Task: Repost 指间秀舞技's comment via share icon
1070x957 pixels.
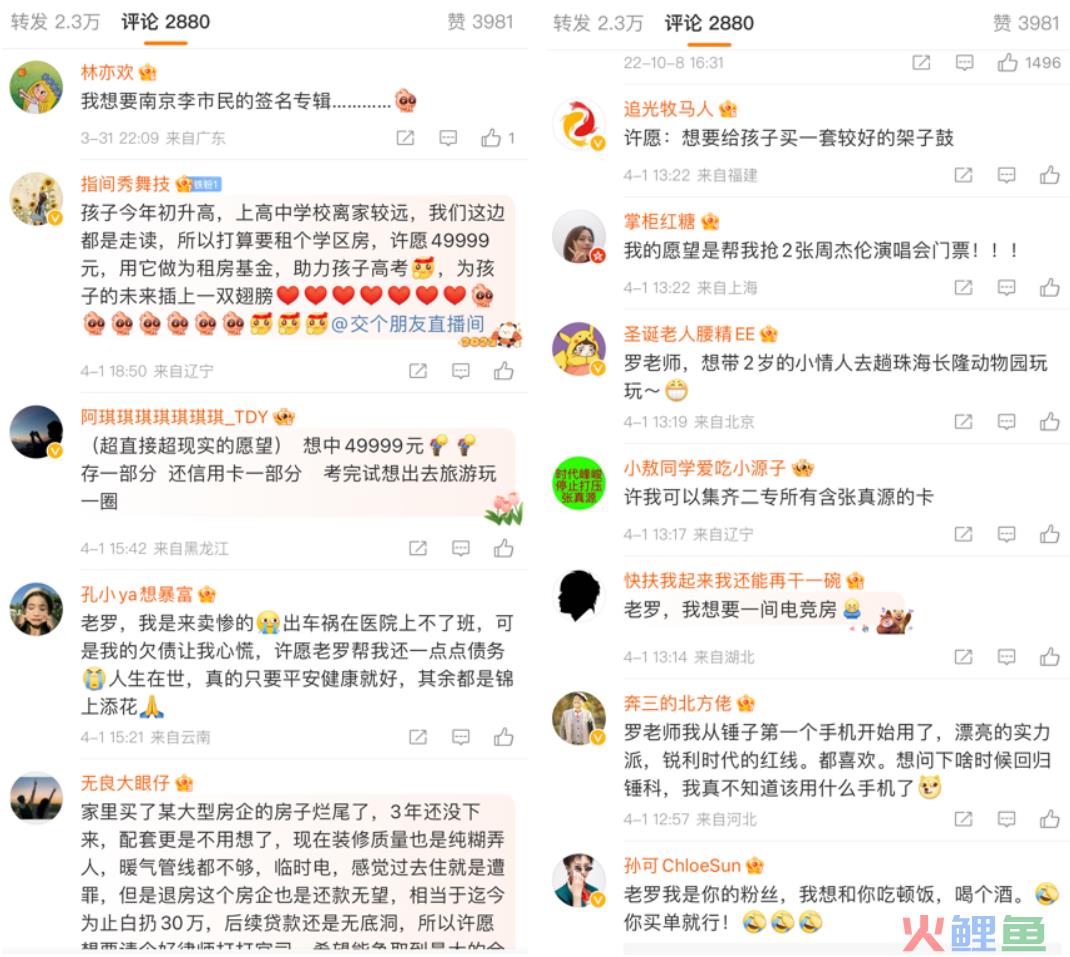Action: (x=418, y=371)
